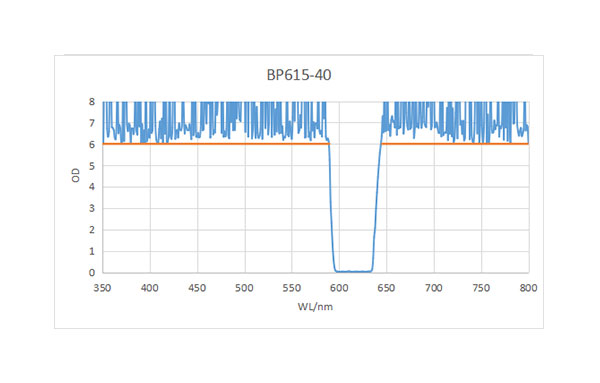Select the orange OD 6 line left of passband
This screenshot has width=600, height=383.
216,144
